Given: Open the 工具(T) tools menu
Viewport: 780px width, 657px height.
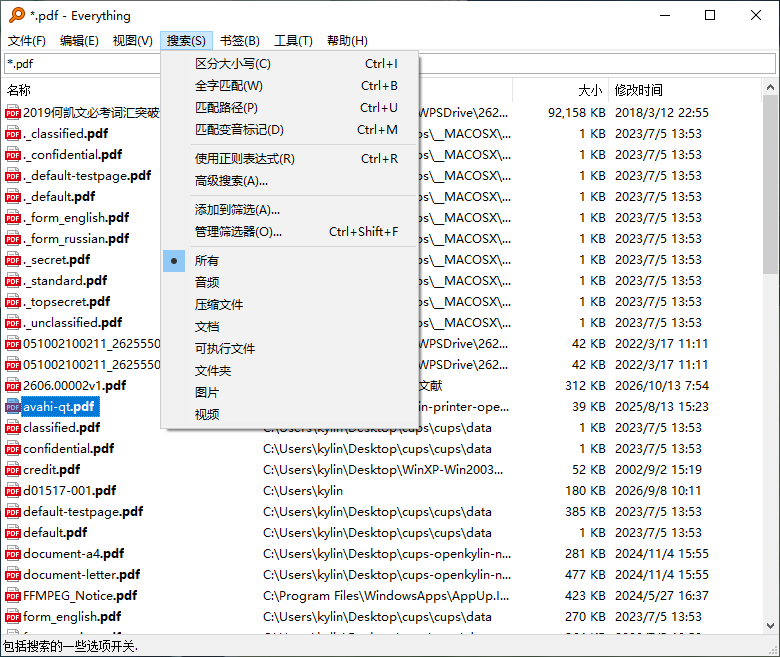Looking at the screenshot, I should [x=293, y=41].
